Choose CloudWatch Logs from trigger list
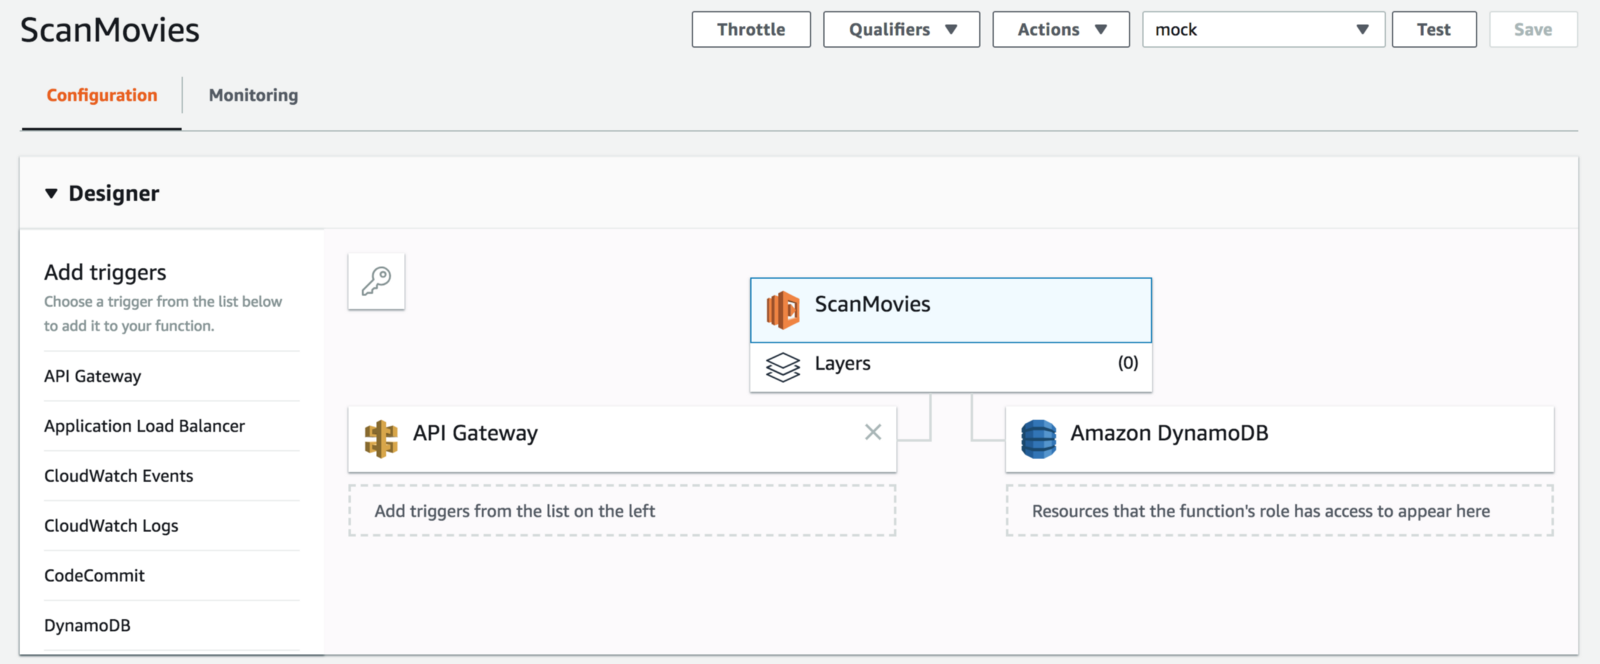Viewport: 1600px width, 664px height. (x=111, y=526)
